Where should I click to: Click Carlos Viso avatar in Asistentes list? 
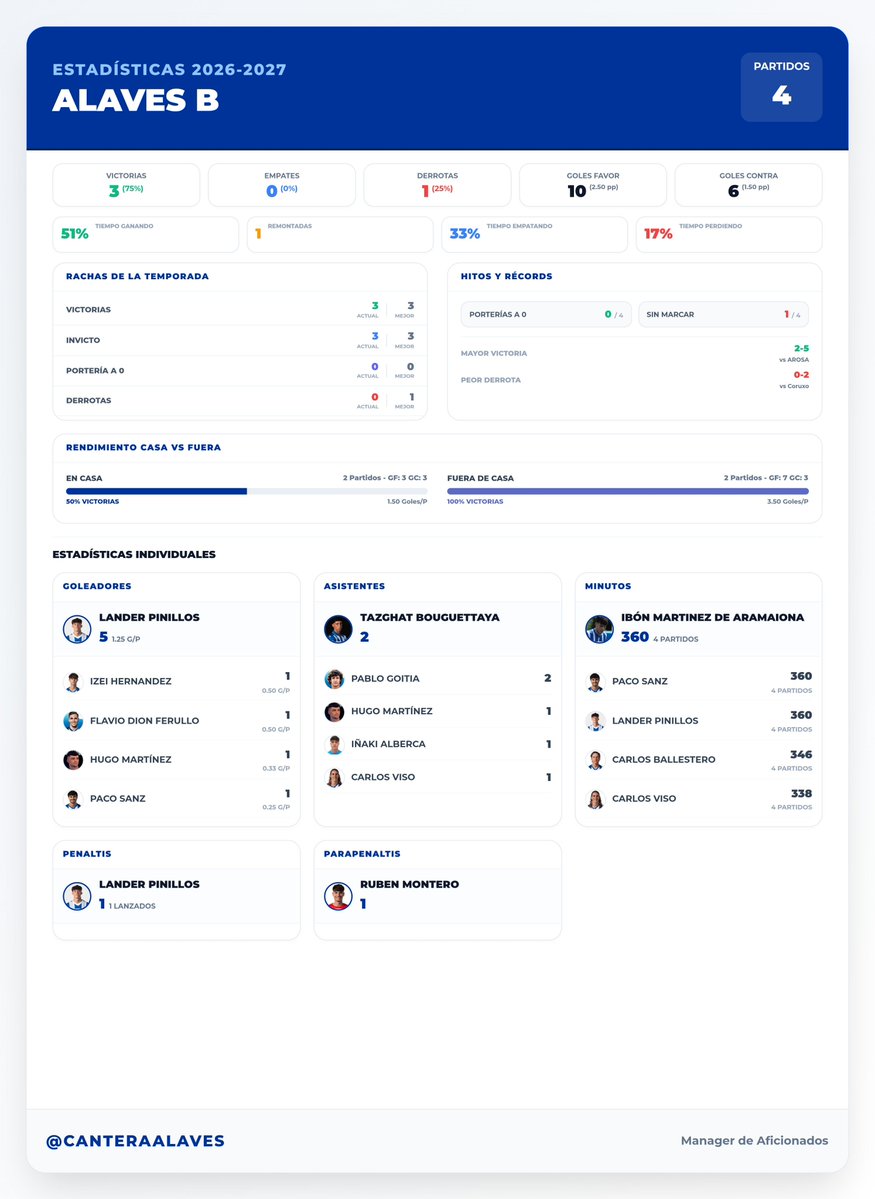334,777
